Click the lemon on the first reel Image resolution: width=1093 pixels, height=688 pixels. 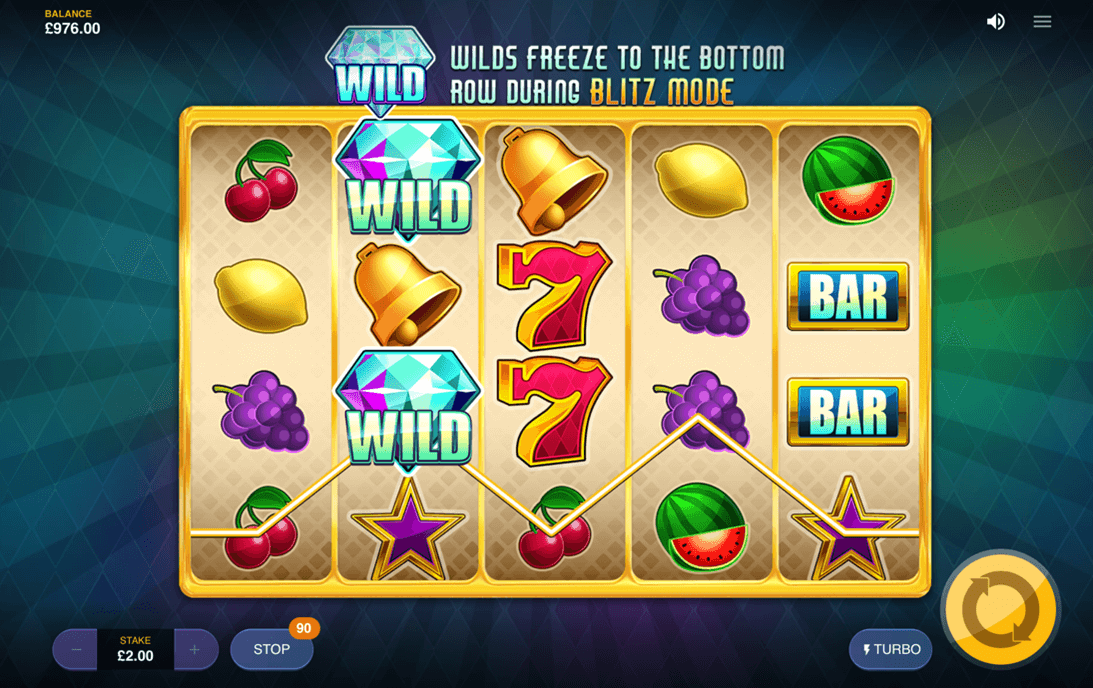coord(261,296)
